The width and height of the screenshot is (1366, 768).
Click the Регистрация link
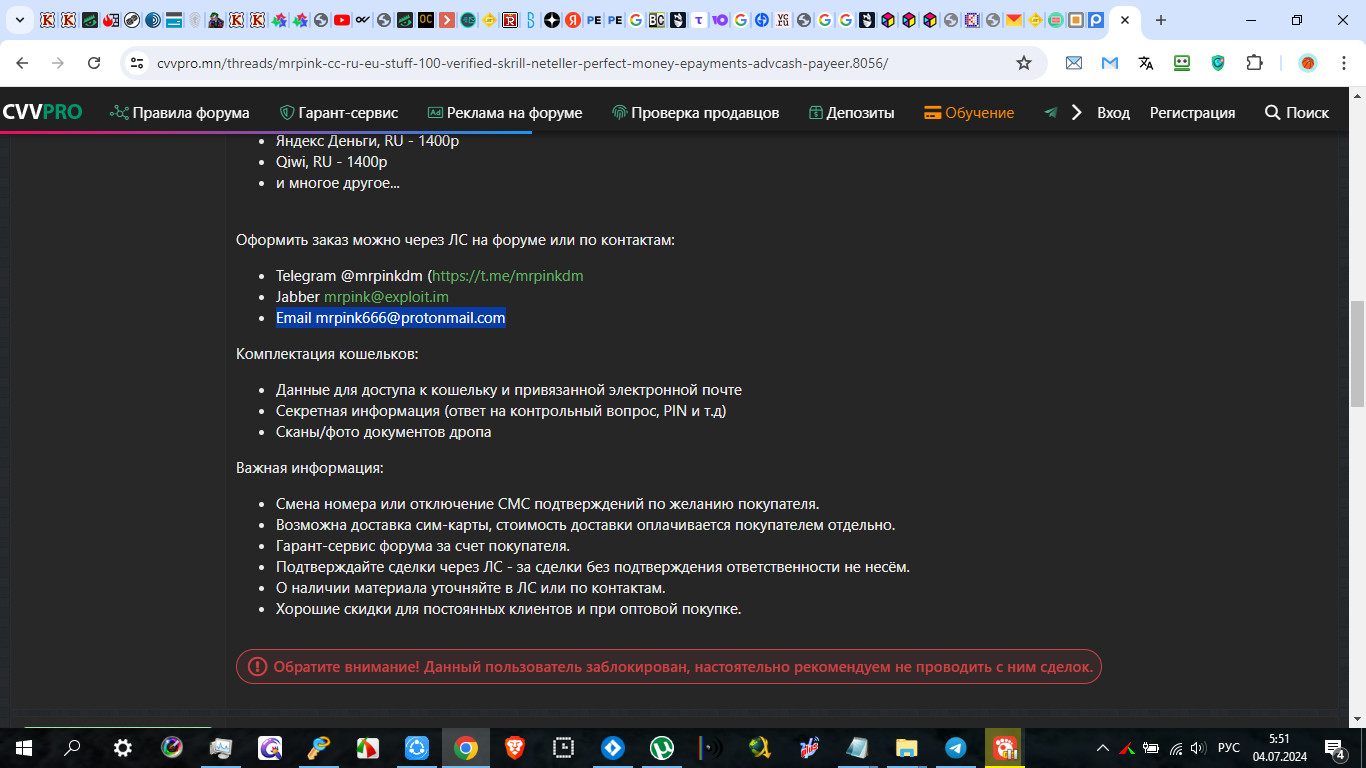(1192, 113)
